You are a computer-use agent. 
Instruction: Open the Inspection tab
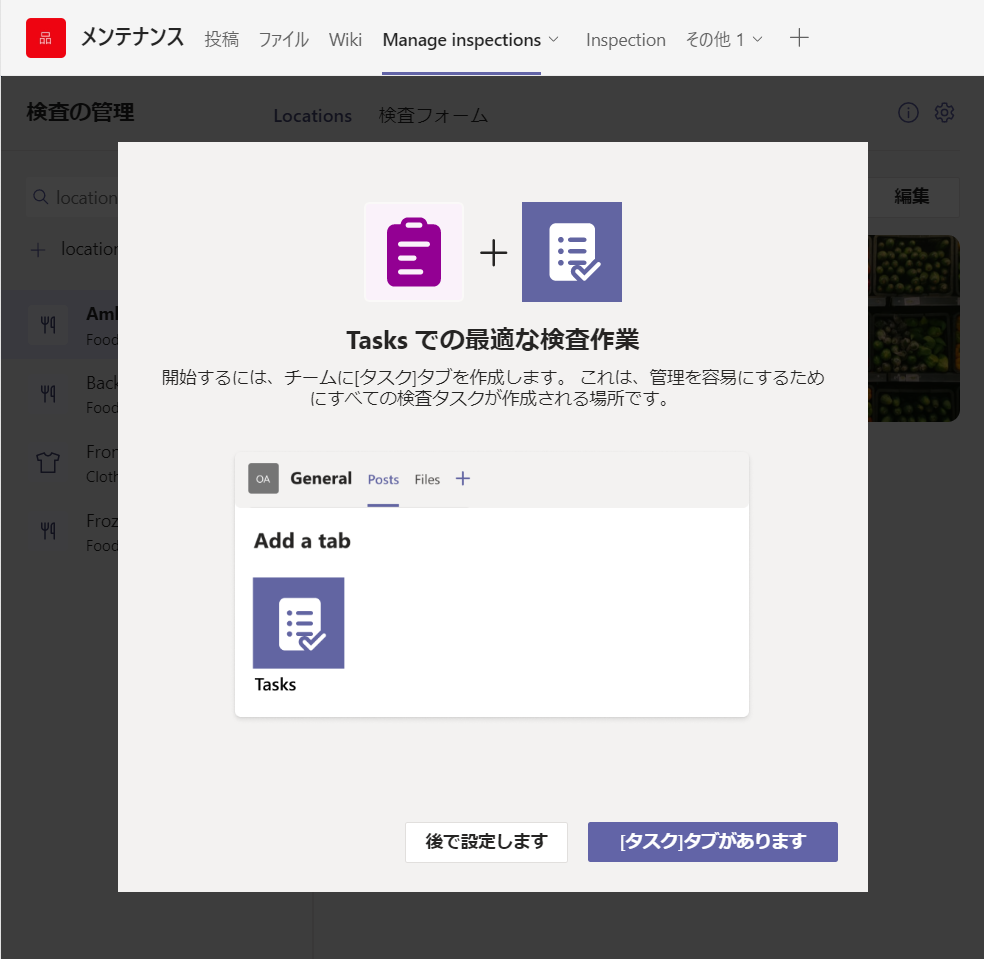point(626,40)
